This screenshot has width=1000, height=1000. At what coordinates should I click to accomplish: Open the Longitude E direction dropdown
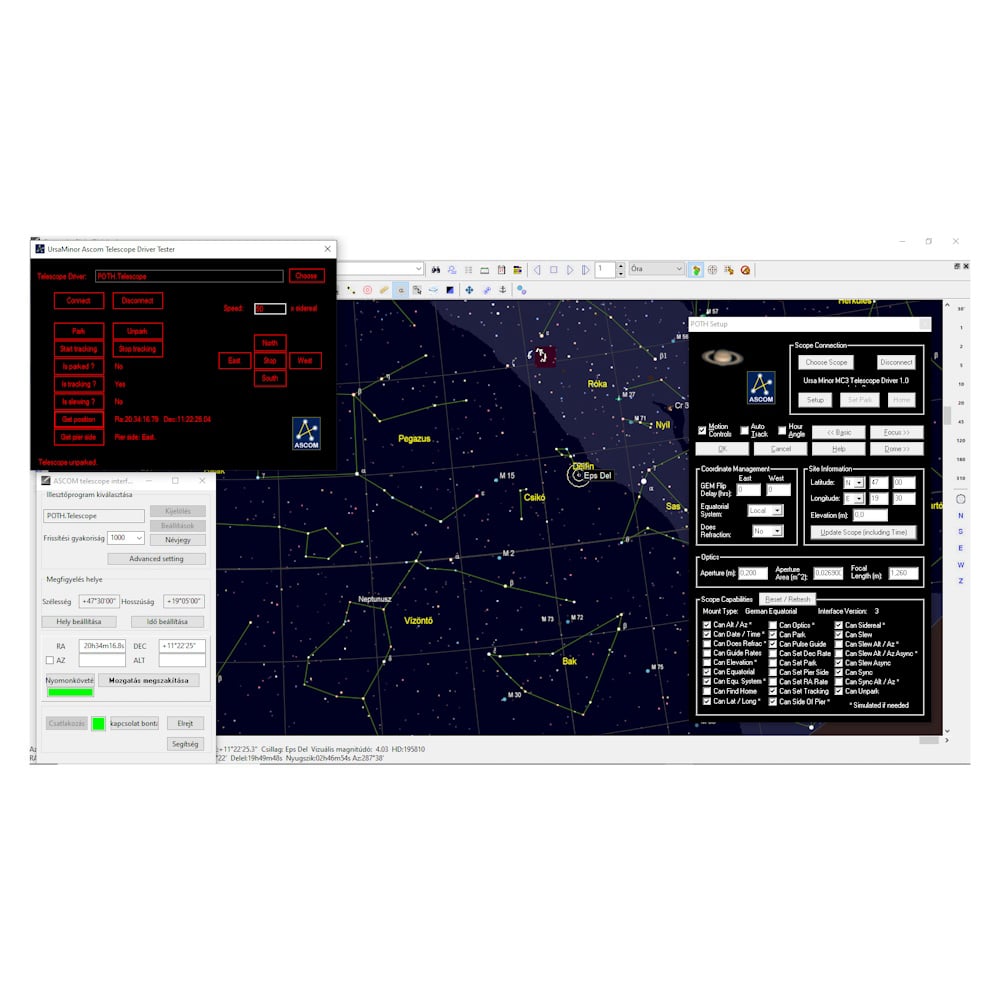tap(853, 499)
